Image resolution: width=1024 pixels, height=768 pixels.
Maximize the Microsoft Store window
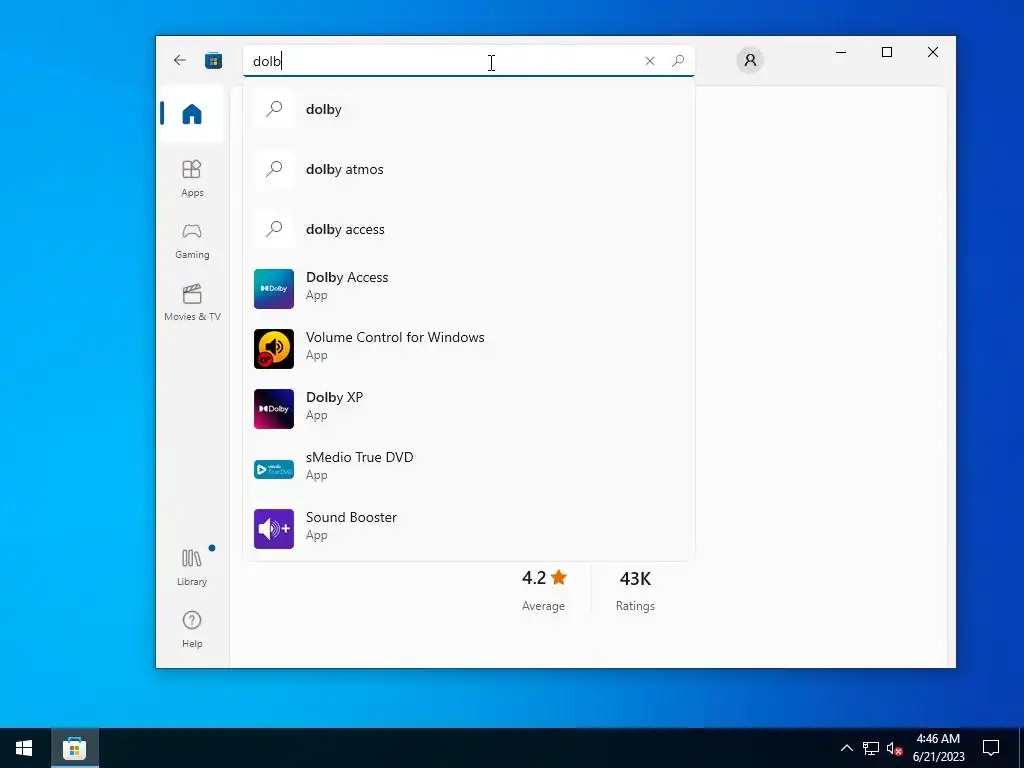coord(887,52)
